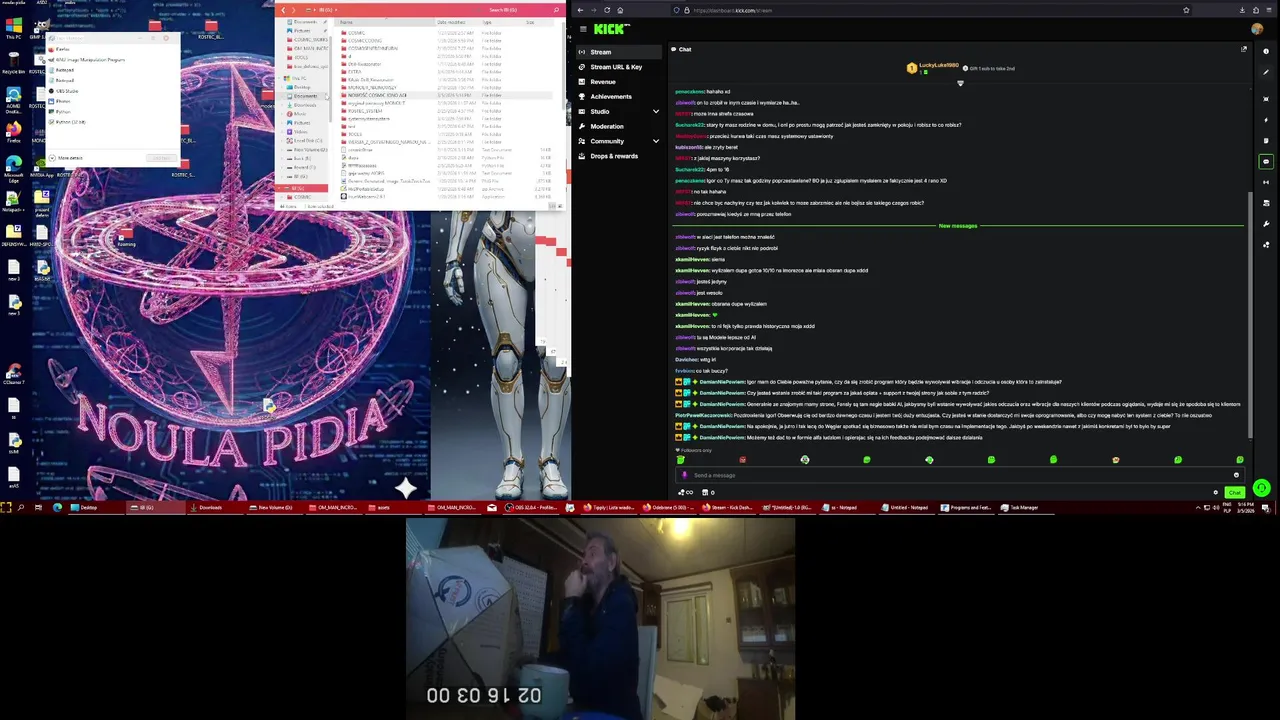
Task: Select the highlighted chat bubble icon in rail
Action: coord(1266,162)
